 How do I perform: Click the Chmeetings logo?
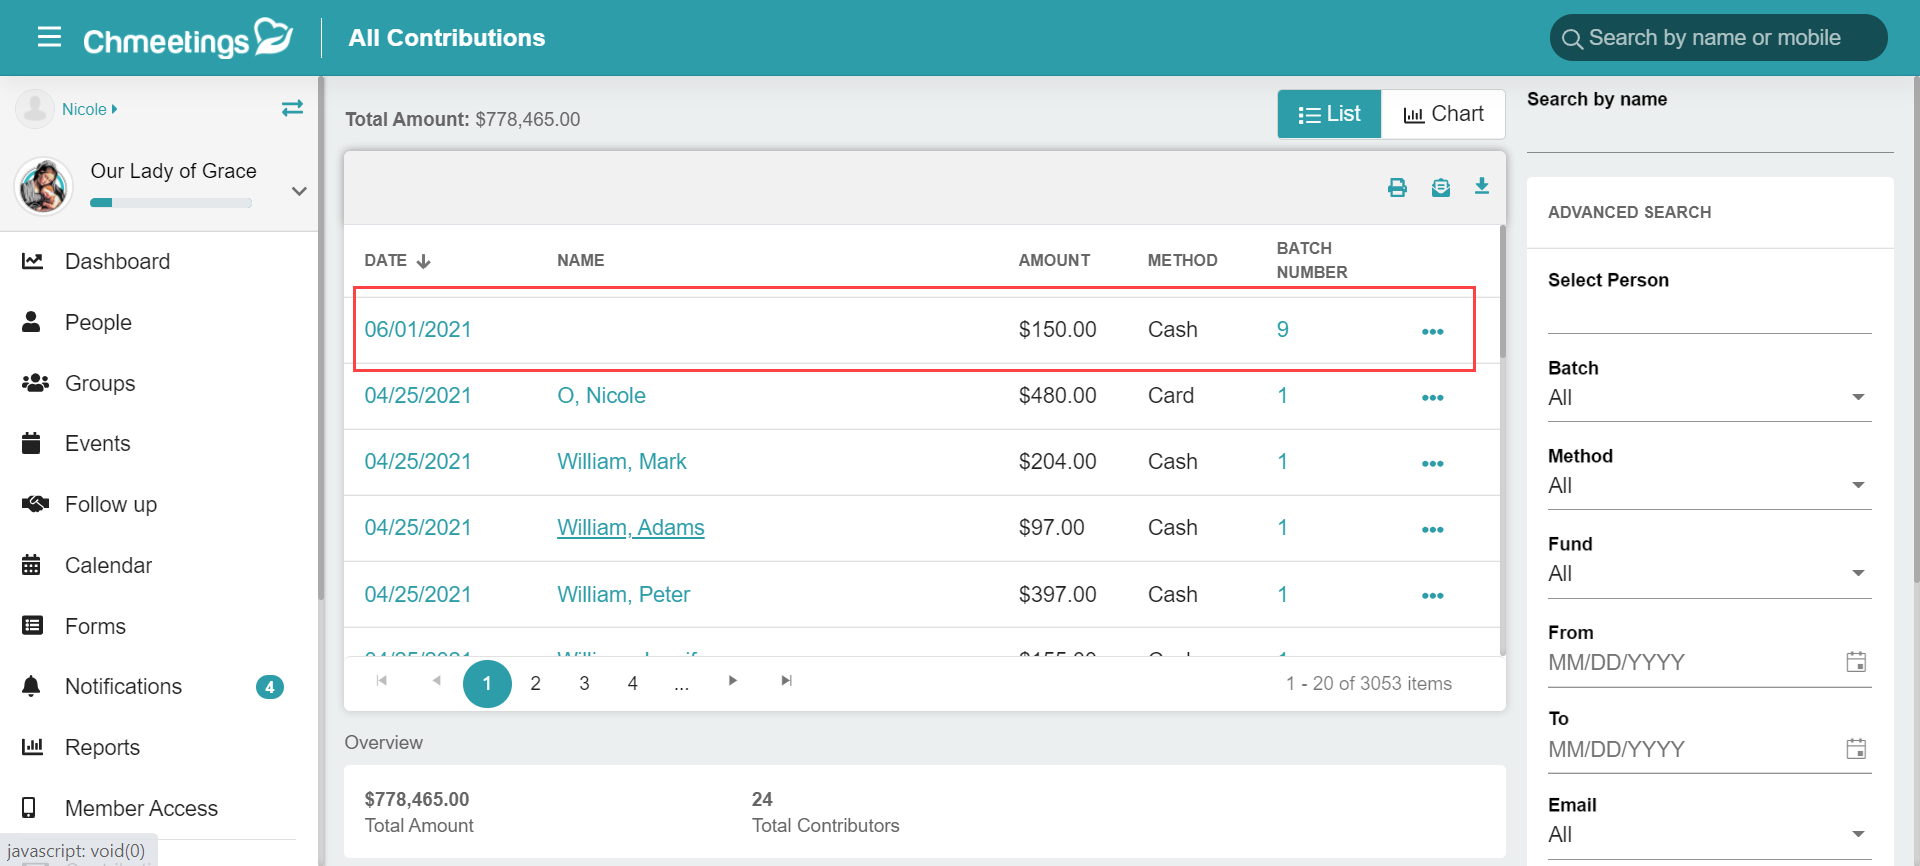[188, 38]
